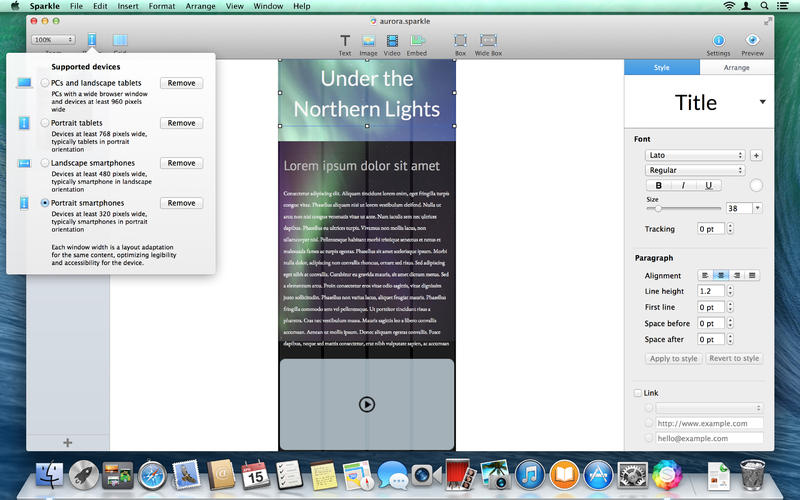This screenshot has width=800, height=500.
Task: Add a Wide Box element
Action: pyautogui.click(x=488, y=41)
